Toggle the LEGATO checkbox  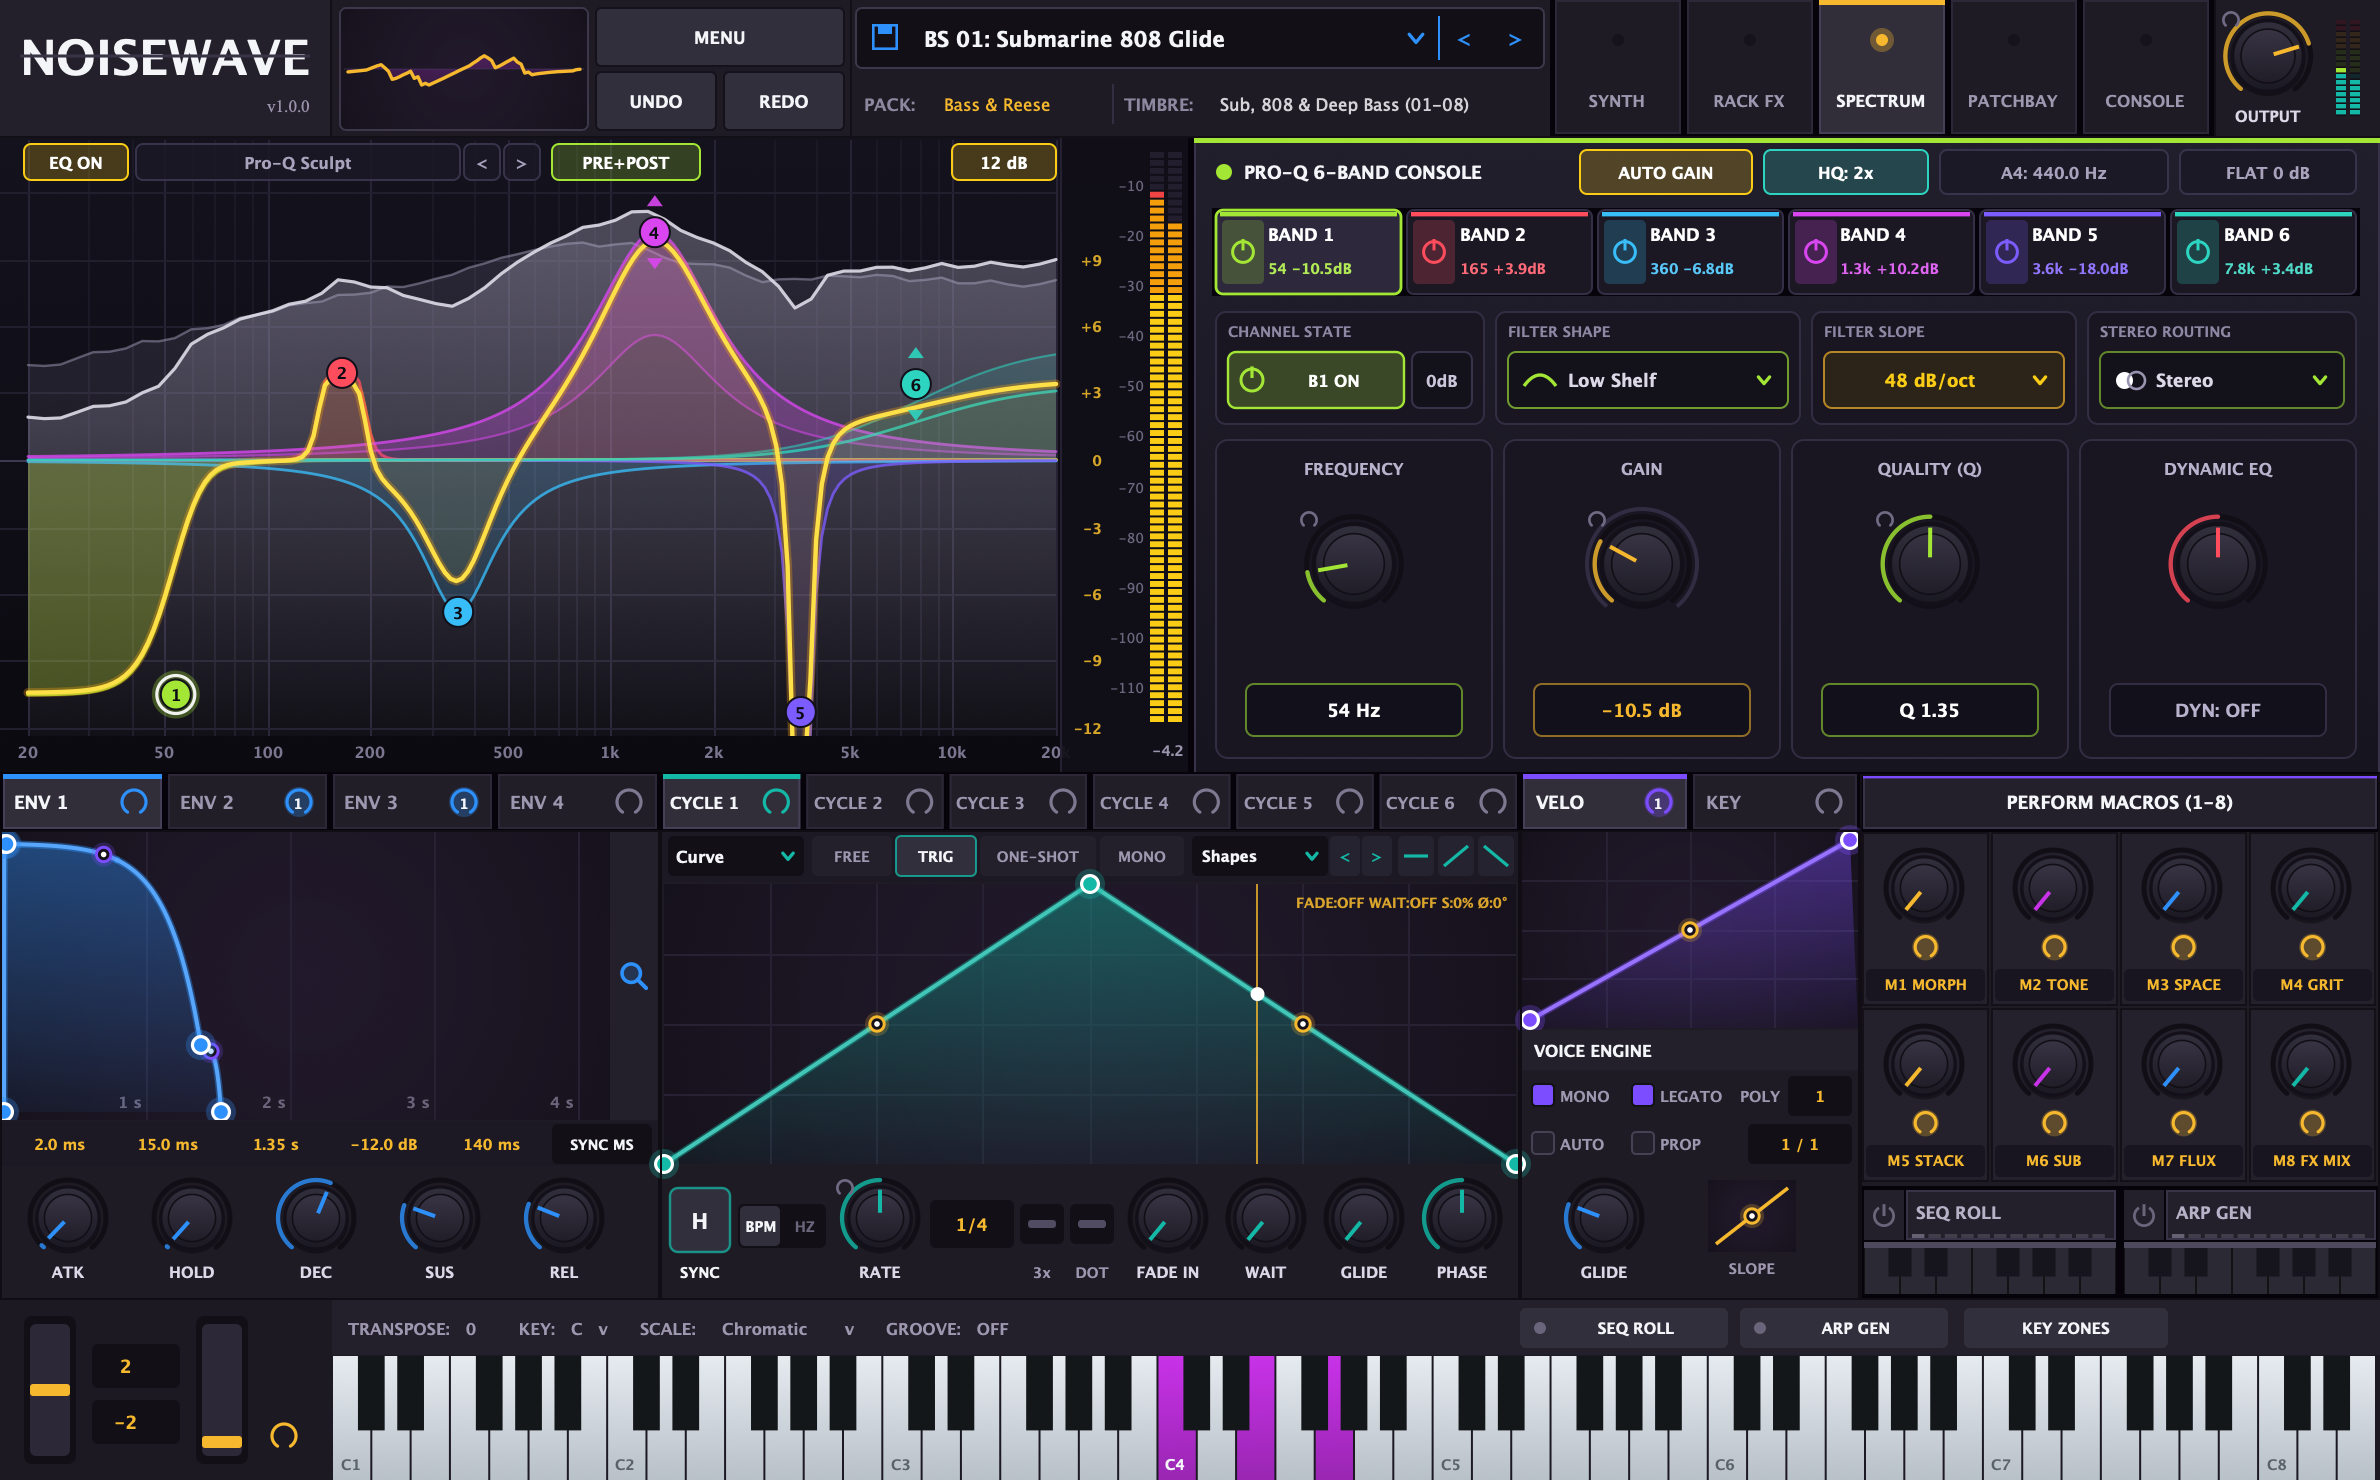coord(1643,1095)
